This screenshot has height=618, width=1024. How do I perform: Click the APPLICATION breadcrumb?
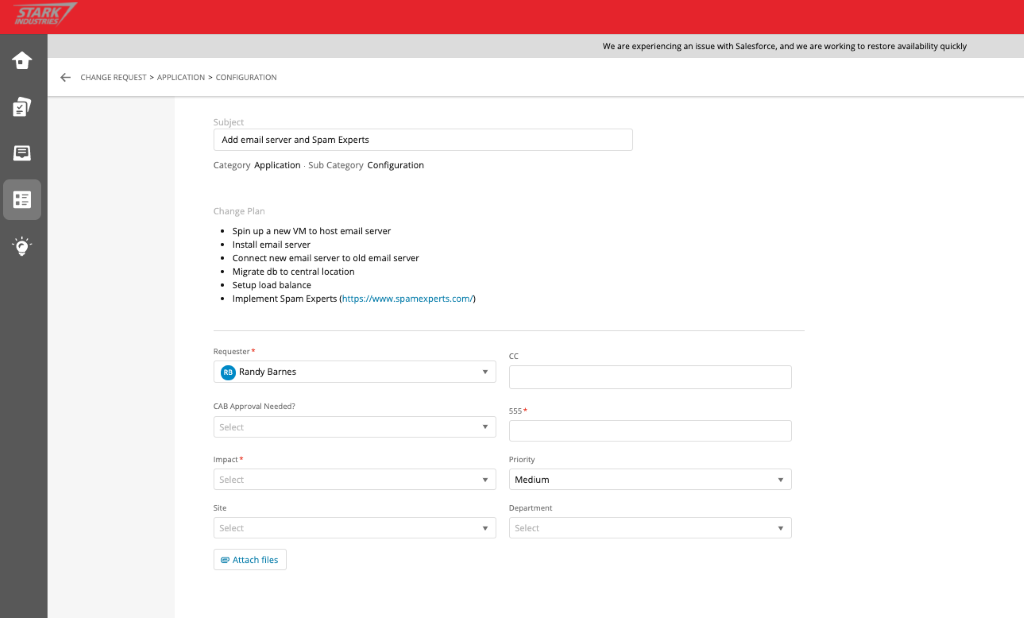coord(181,77)
